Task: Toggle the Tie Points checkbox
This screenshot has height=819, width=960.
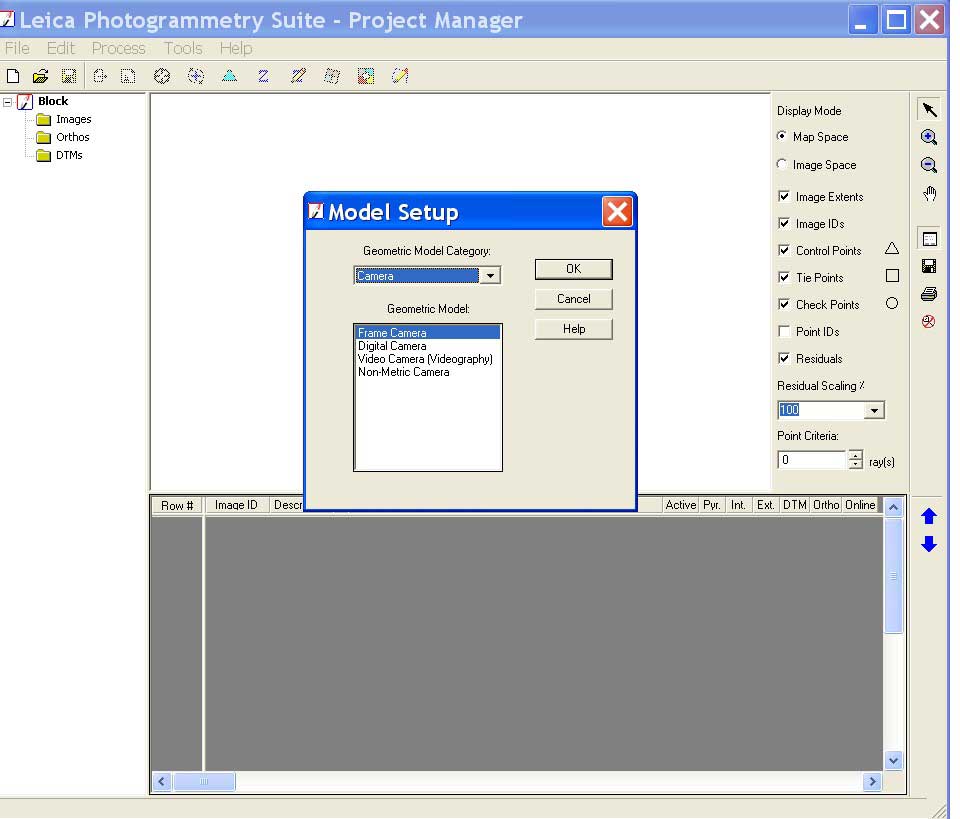Action: click(x=784, y=277)
